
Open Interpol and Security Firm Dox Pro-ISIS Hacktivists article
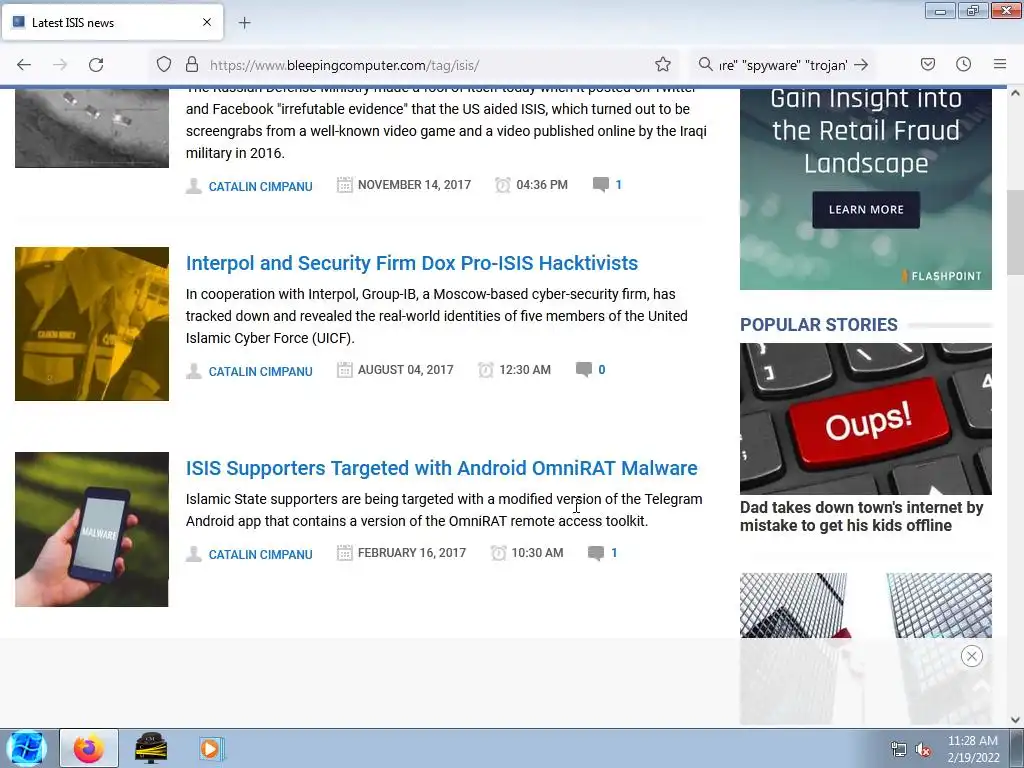[x=411, y=263]
